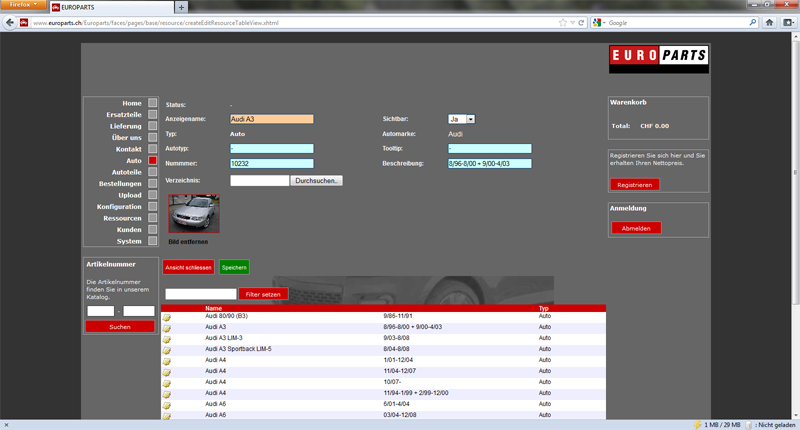Toggle the square next to Bestellungen

[153, 183]
